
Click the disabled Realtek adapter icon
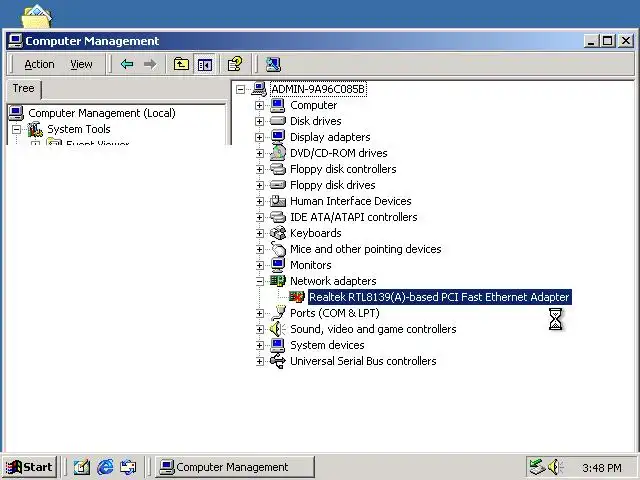pos(297,297)
